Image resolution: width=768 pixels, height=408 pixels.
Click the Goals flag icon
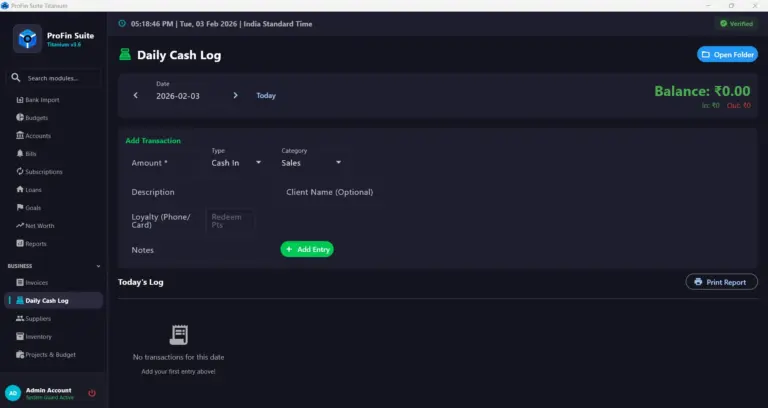click(20, 208)
